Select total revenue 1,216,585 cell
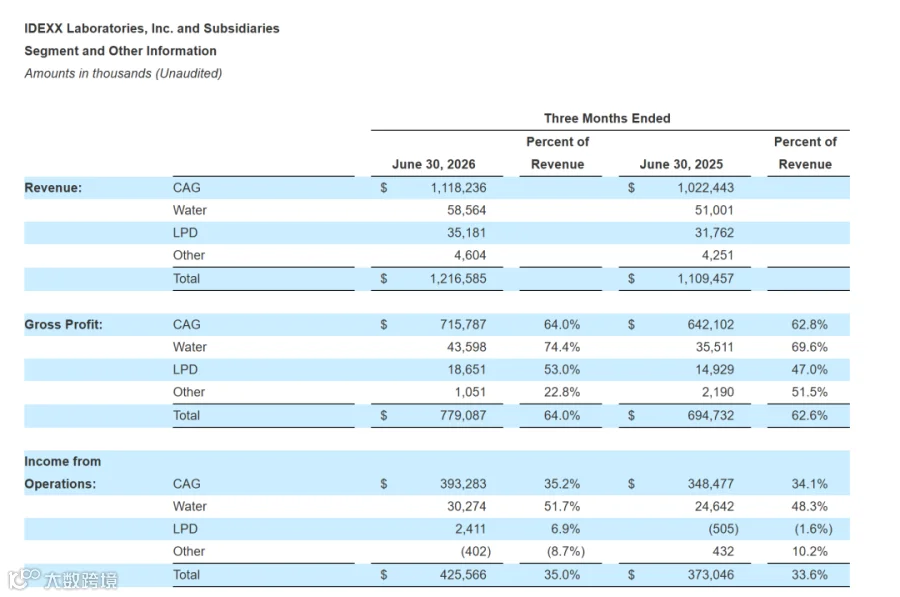900x597 pixels. (x=457, y=278)
